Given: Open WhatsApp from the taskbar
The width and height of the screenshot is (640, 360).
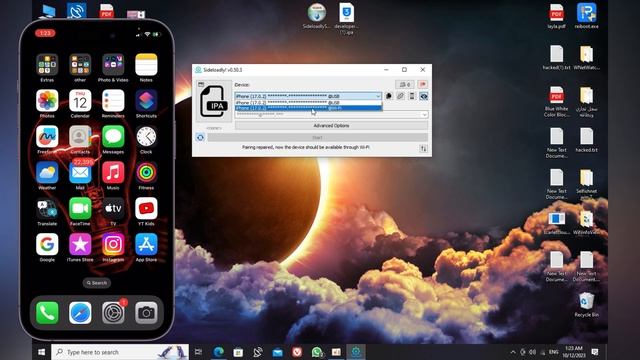Looking at the screenshot, I should pyautogui.click(x=317, y=352).
